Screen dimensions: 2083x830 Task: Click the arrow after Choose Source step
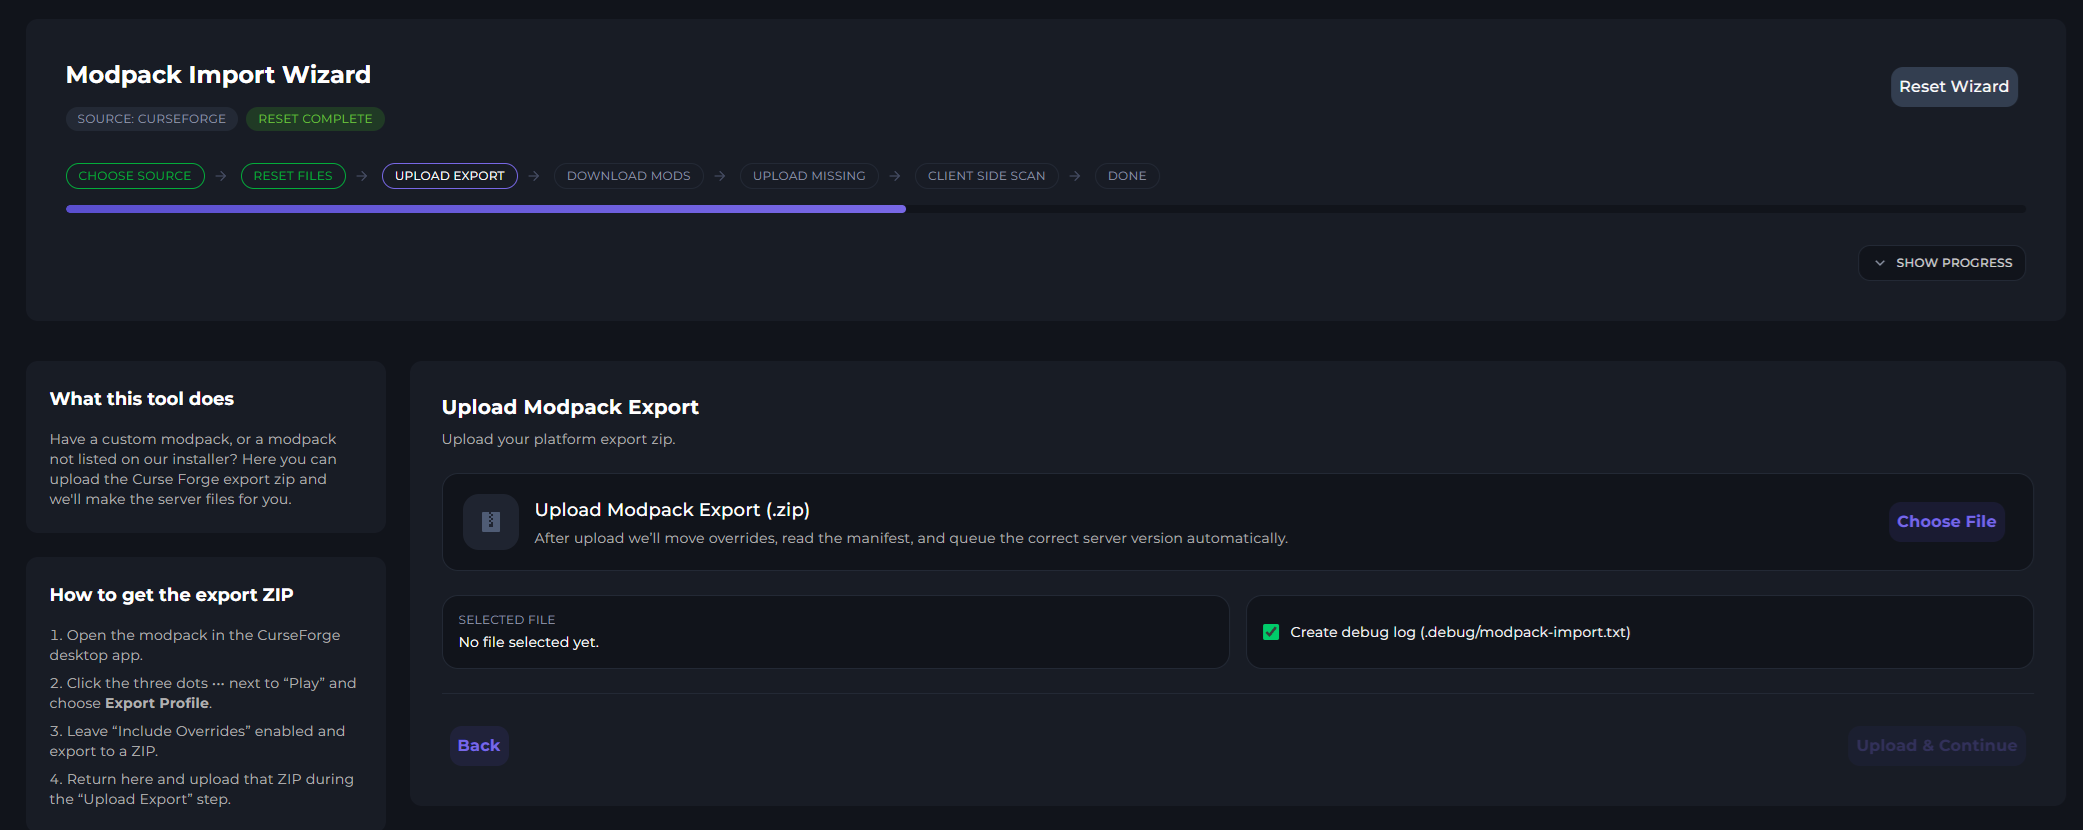221,176
